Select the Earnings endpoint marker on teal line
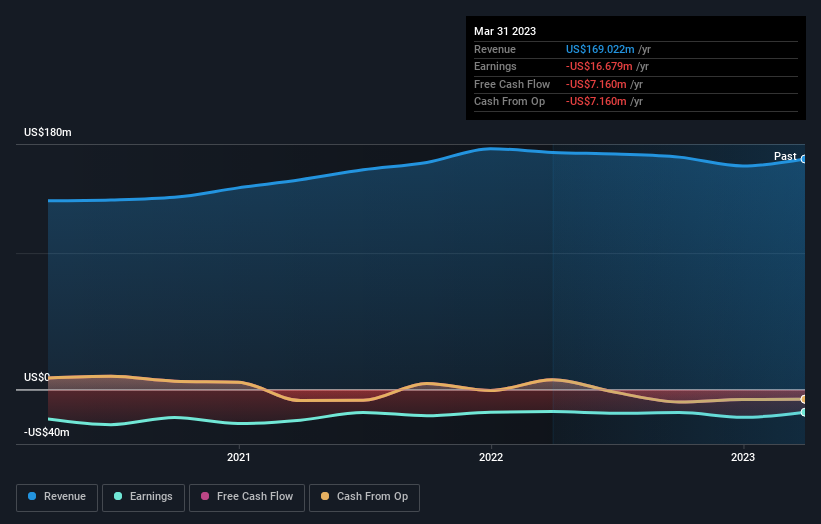Screen dimensions: 821x524 tap(804, 412)
